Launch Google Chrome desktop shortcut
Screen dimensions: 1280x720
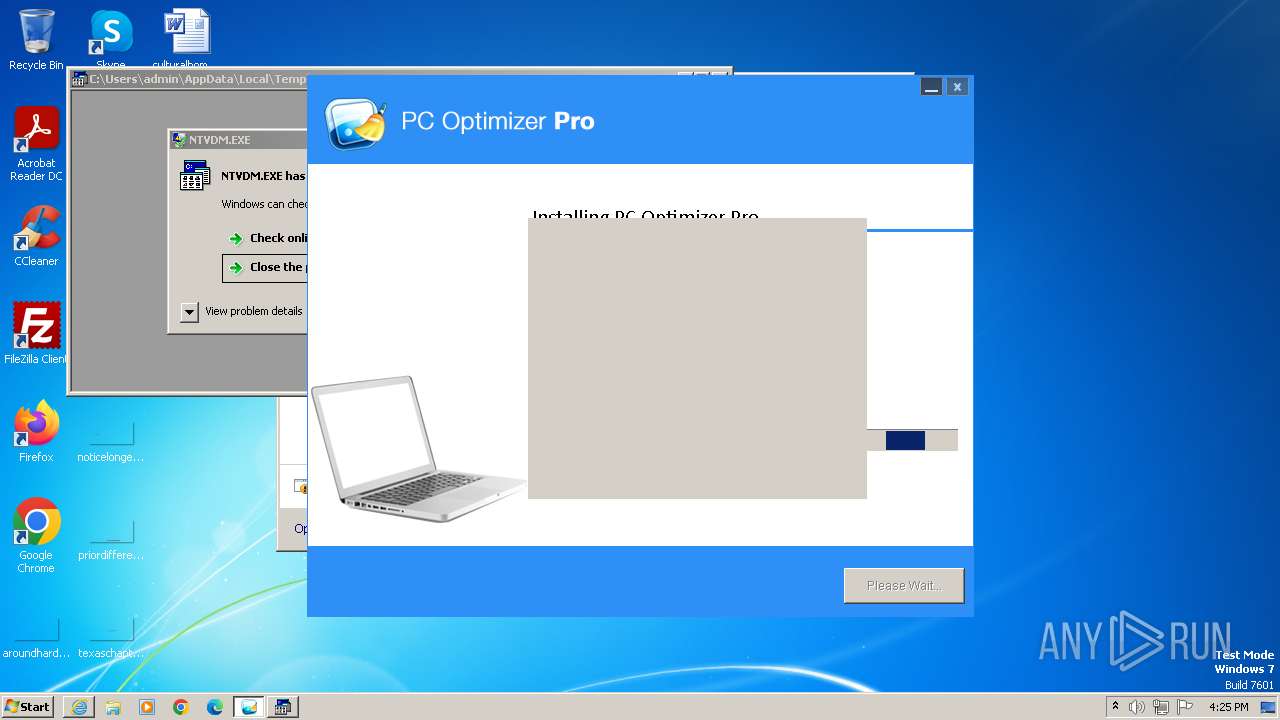36,536
